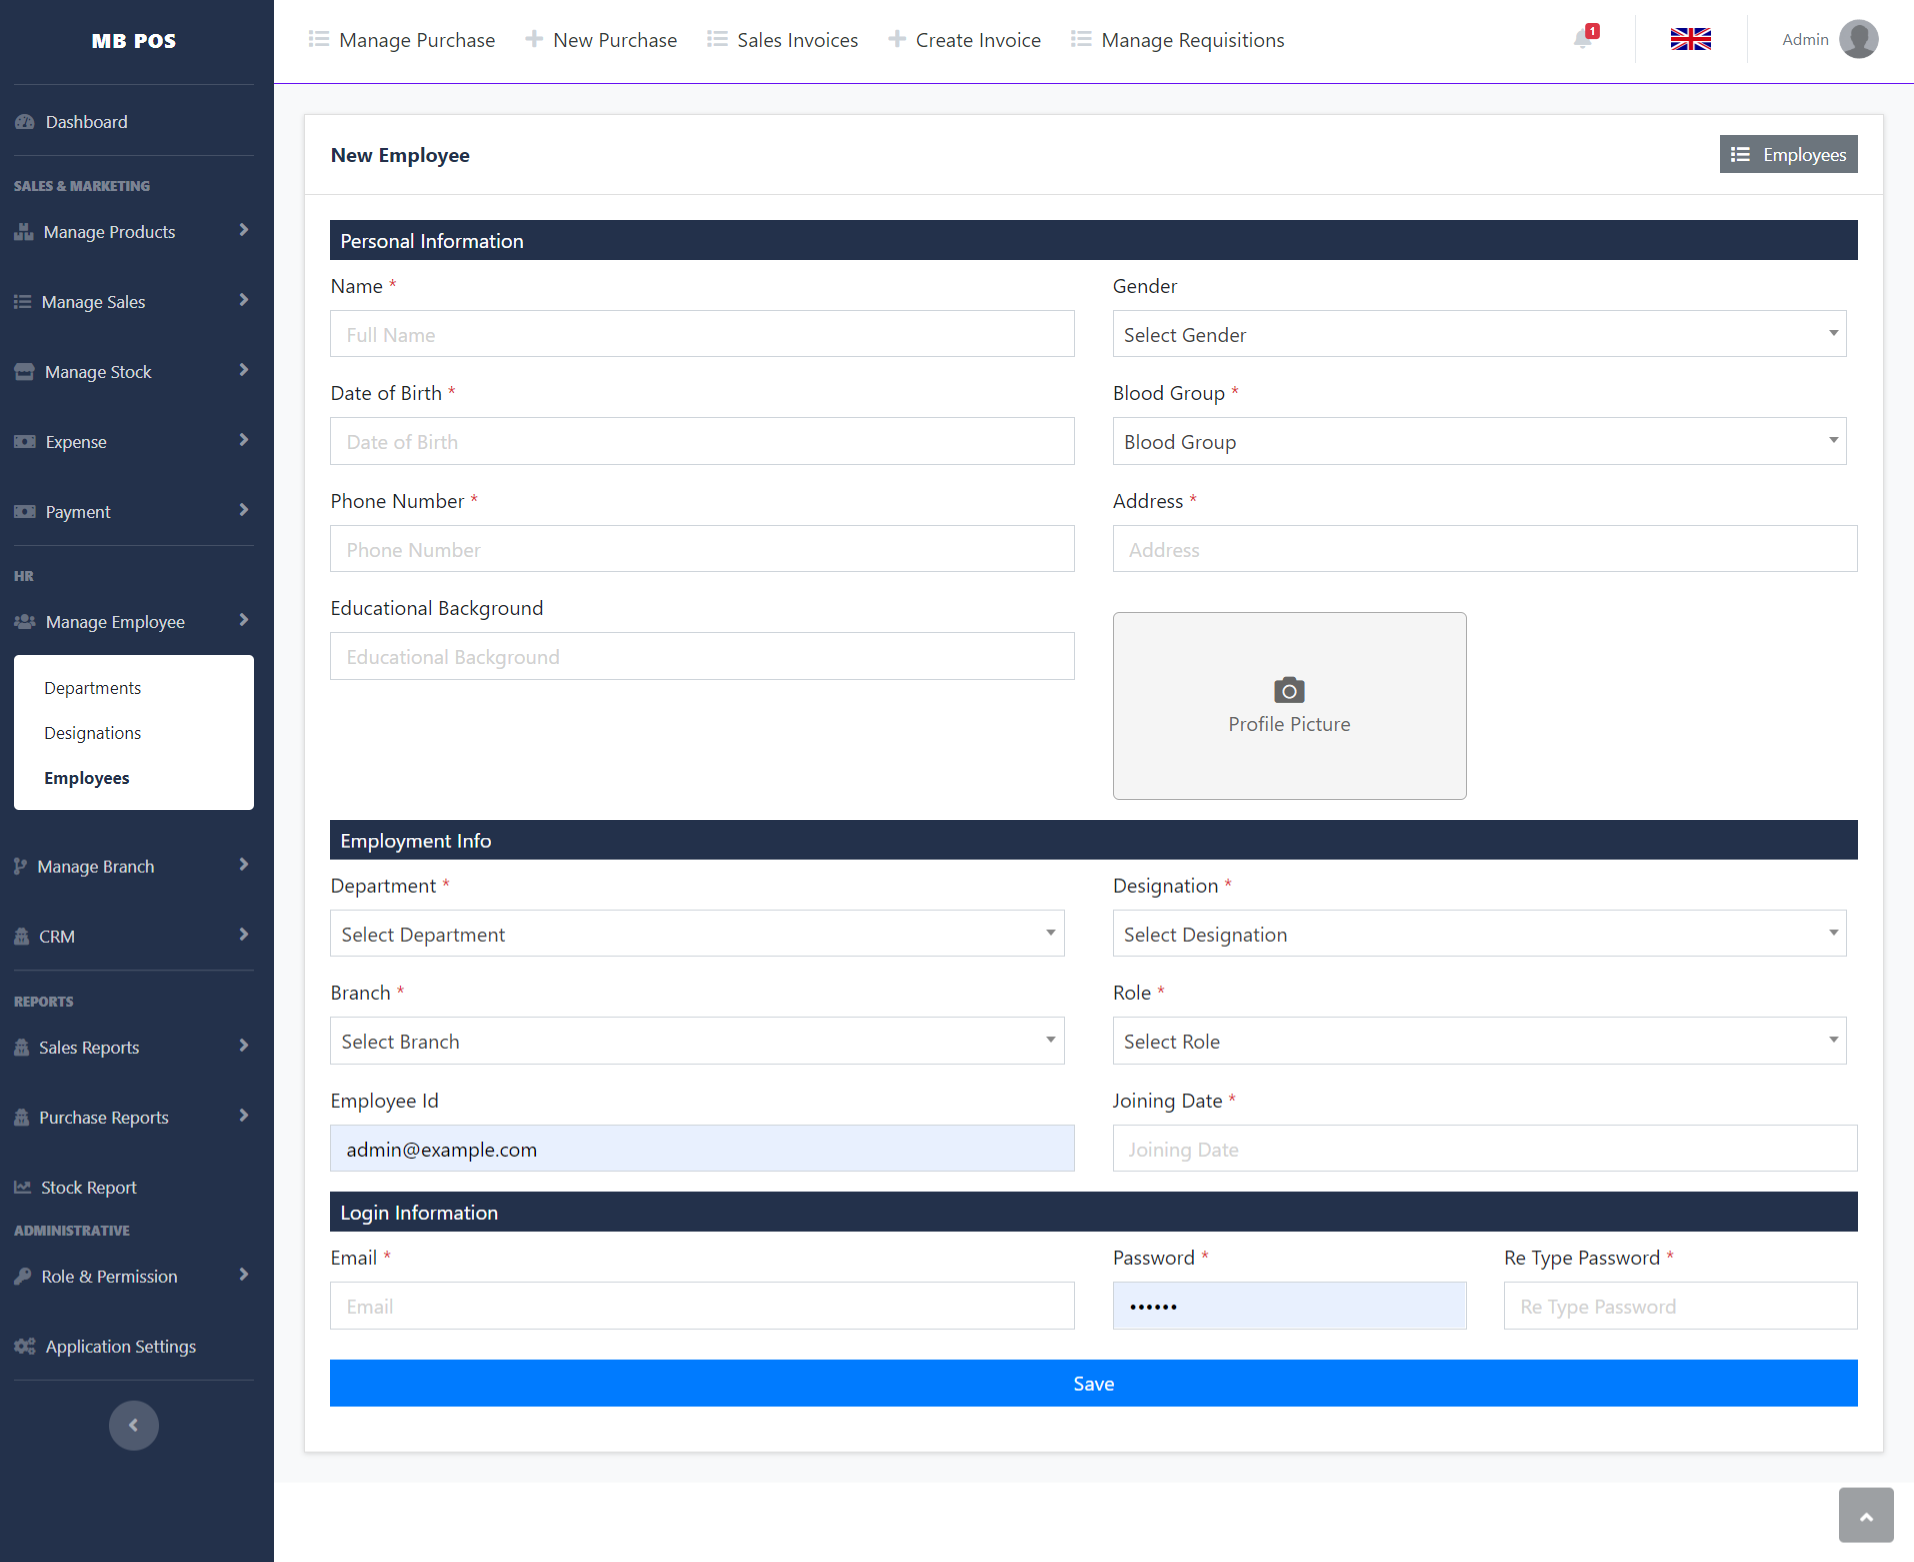
Task: Select Create Invoice in the top bar
Action: coord(963,40)
